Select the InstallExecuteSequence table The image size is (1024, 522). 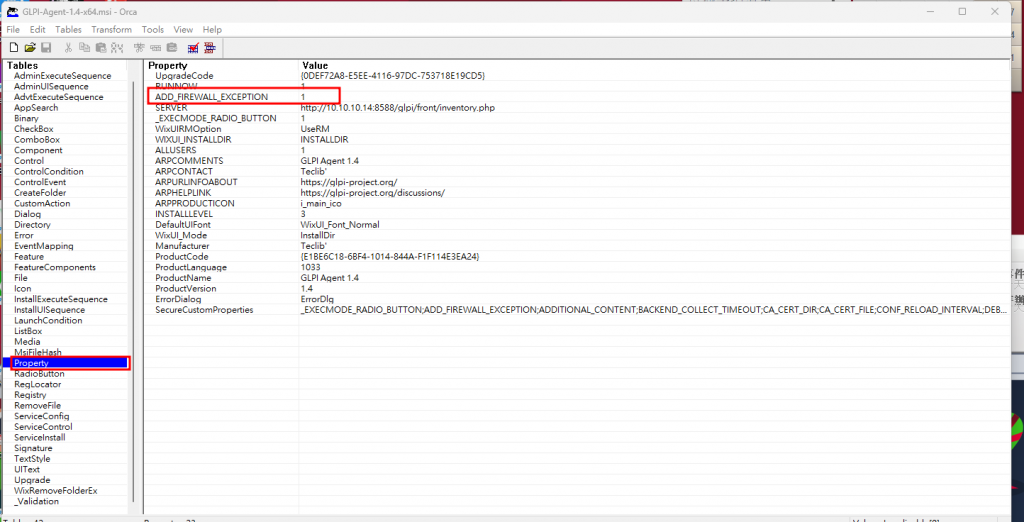tap(61, 299)
